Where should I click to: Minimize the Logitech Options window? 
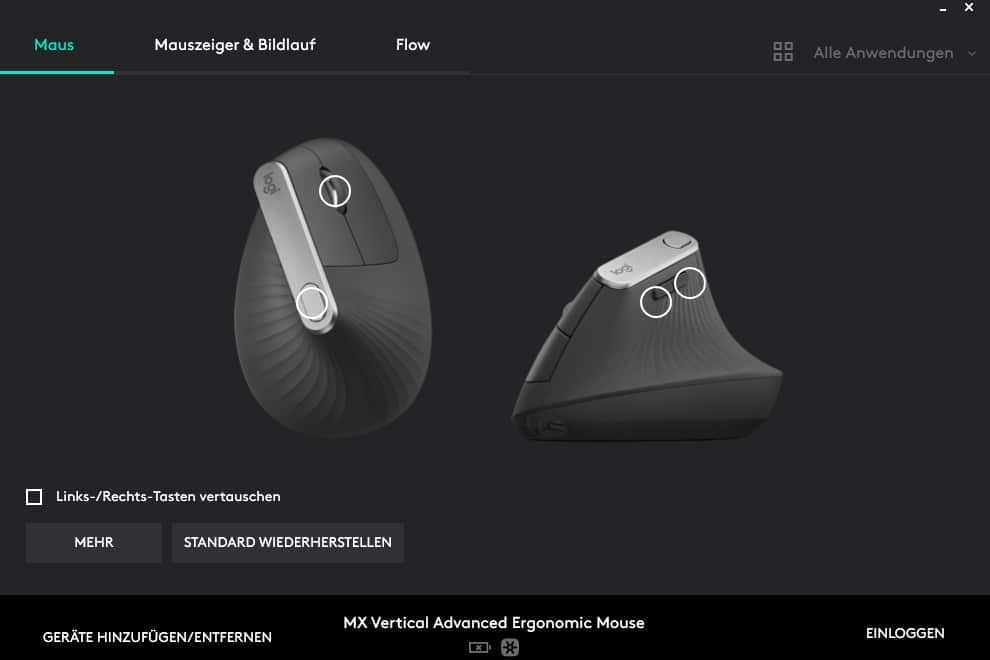point(943,9)
